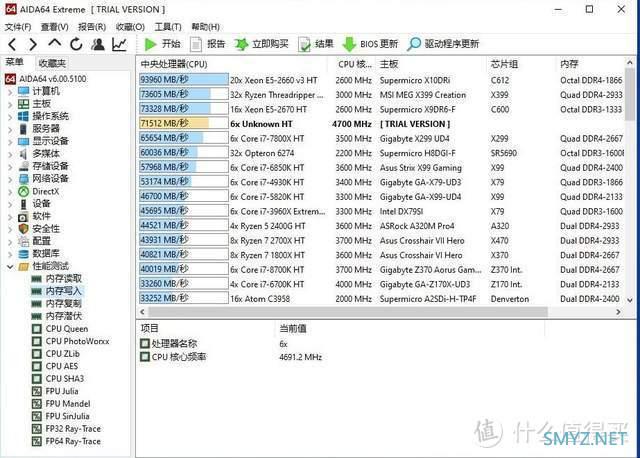This screenshot has height=458, width=640.
Task: Go back with the left arrow icon
Action: 12,44
